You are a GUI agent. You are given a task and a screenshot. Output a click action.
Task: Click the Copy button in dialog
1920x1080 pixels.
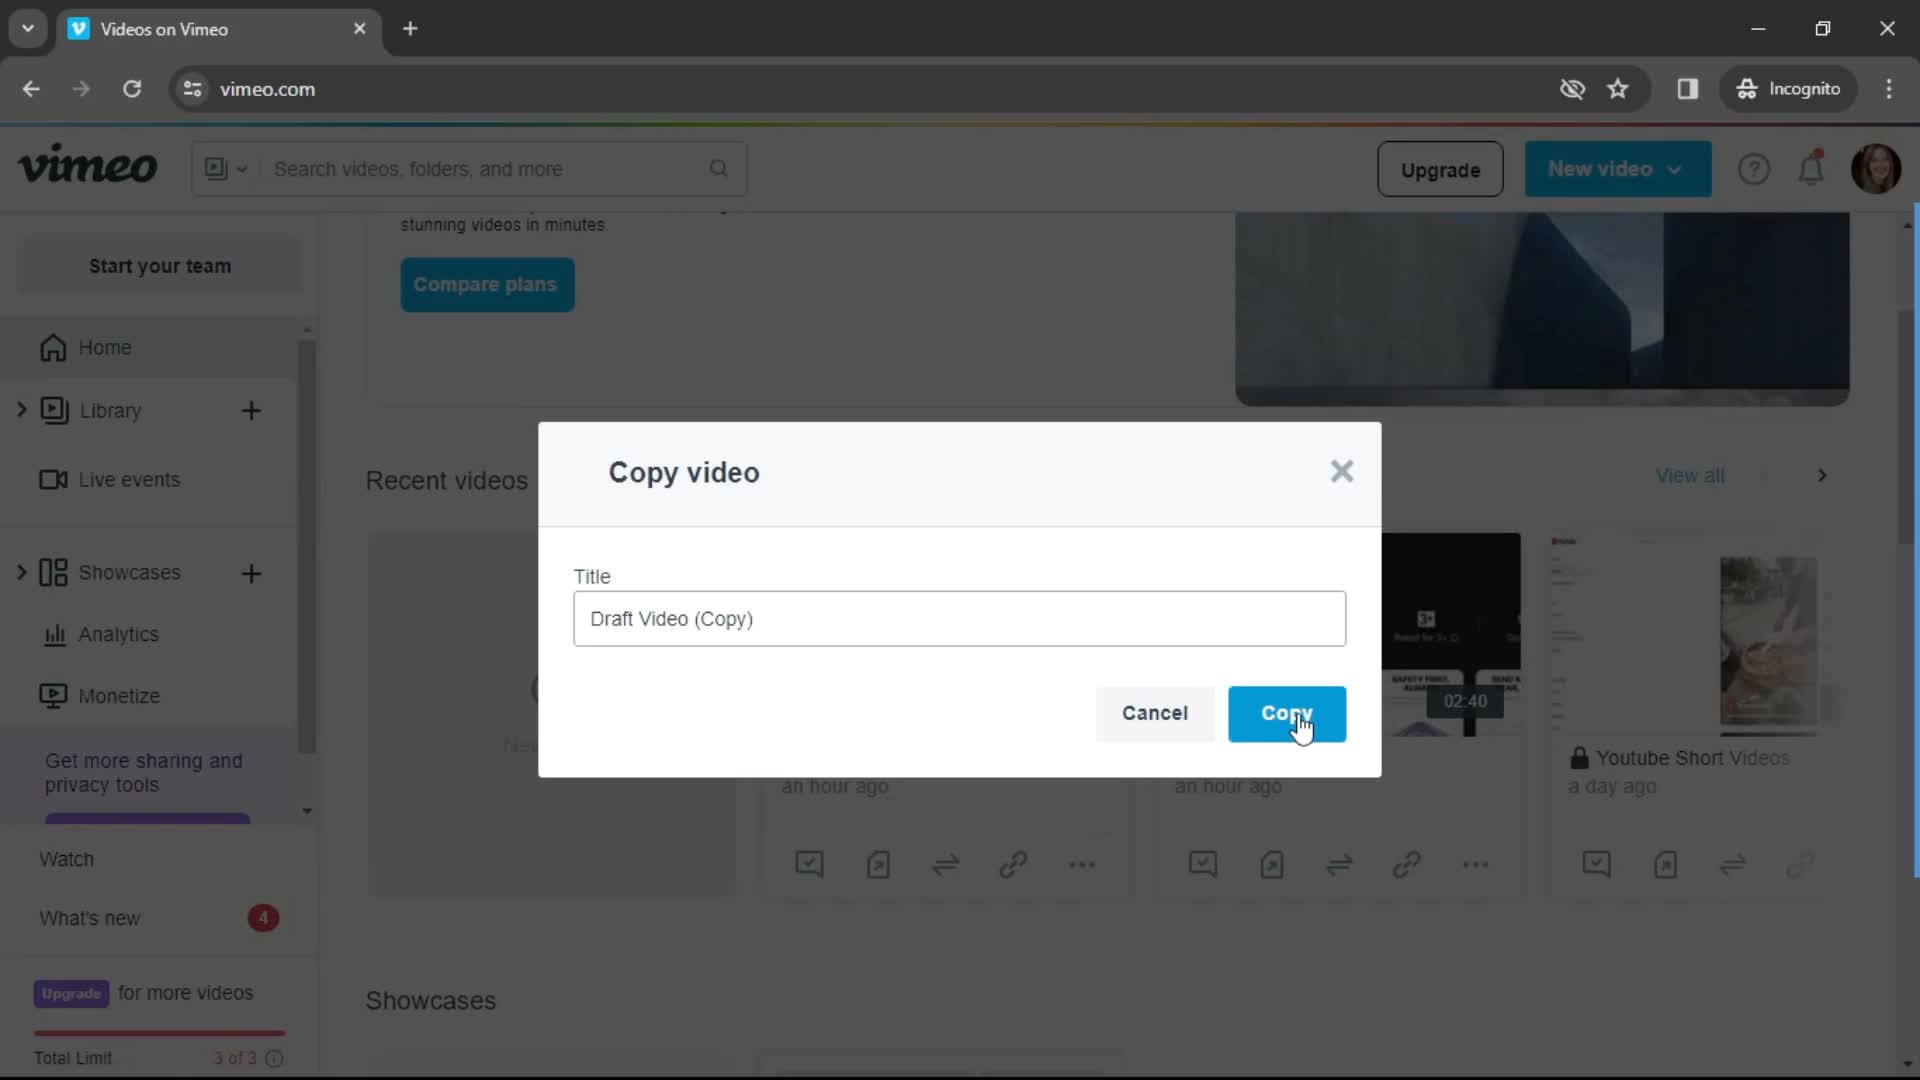pyautogui.click(x=1286, y=713)
